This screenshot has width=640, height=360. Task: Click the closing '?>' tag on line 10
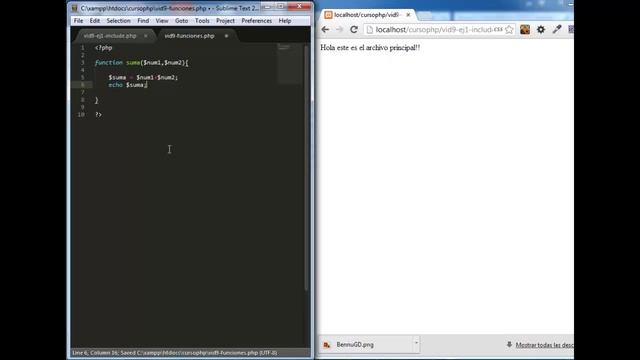pyautogui.click(x=98, y=115)
